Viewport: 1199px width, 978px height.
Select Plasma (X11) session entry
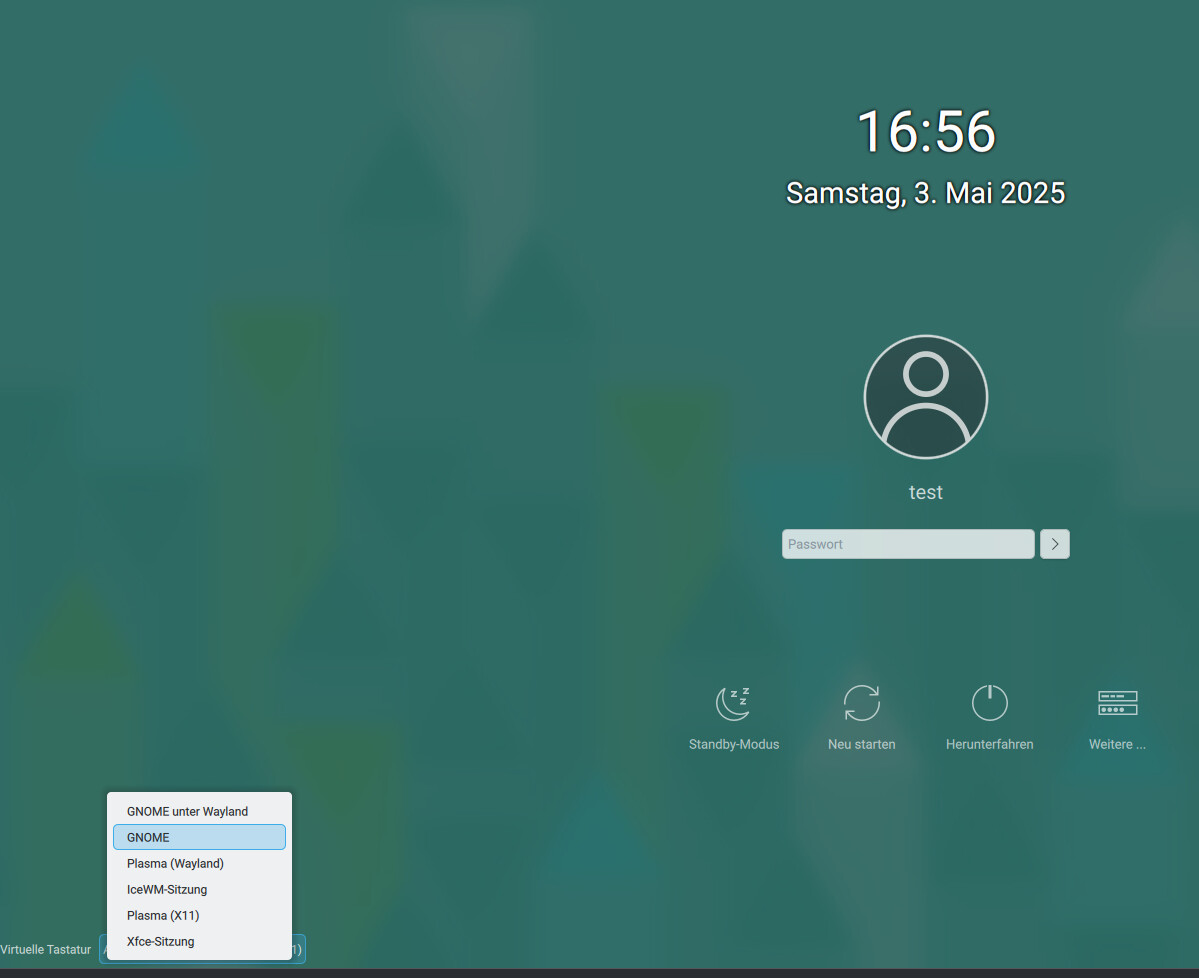point(163,915)
